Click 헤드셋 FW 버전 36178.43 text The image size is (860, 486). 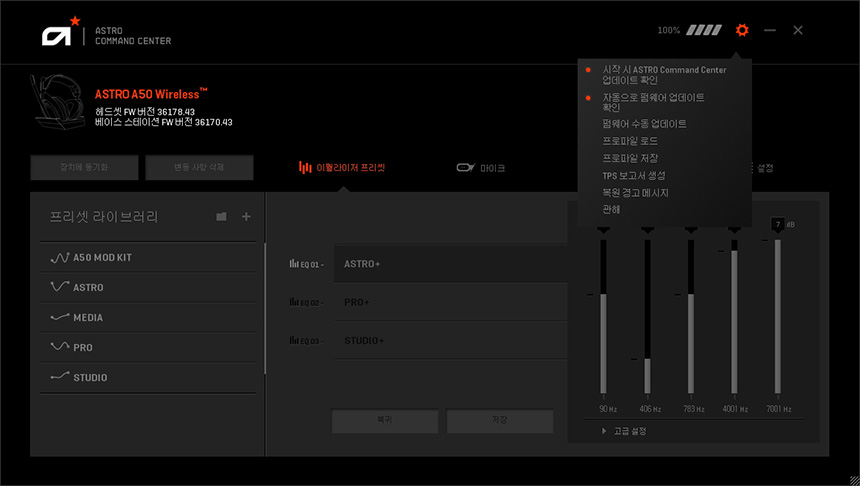pyautogui.click(x=145, y=112)
